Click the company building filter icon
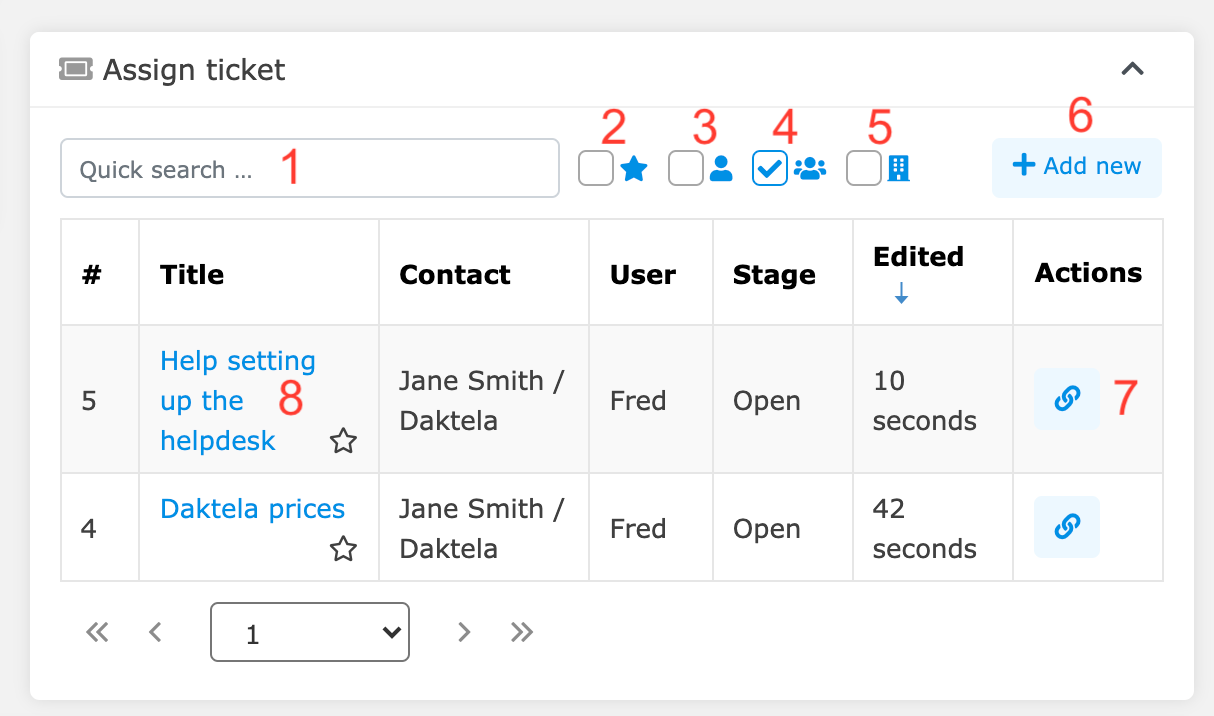The width and height of the screenshot is (1214, 716). tap(897, 168)
